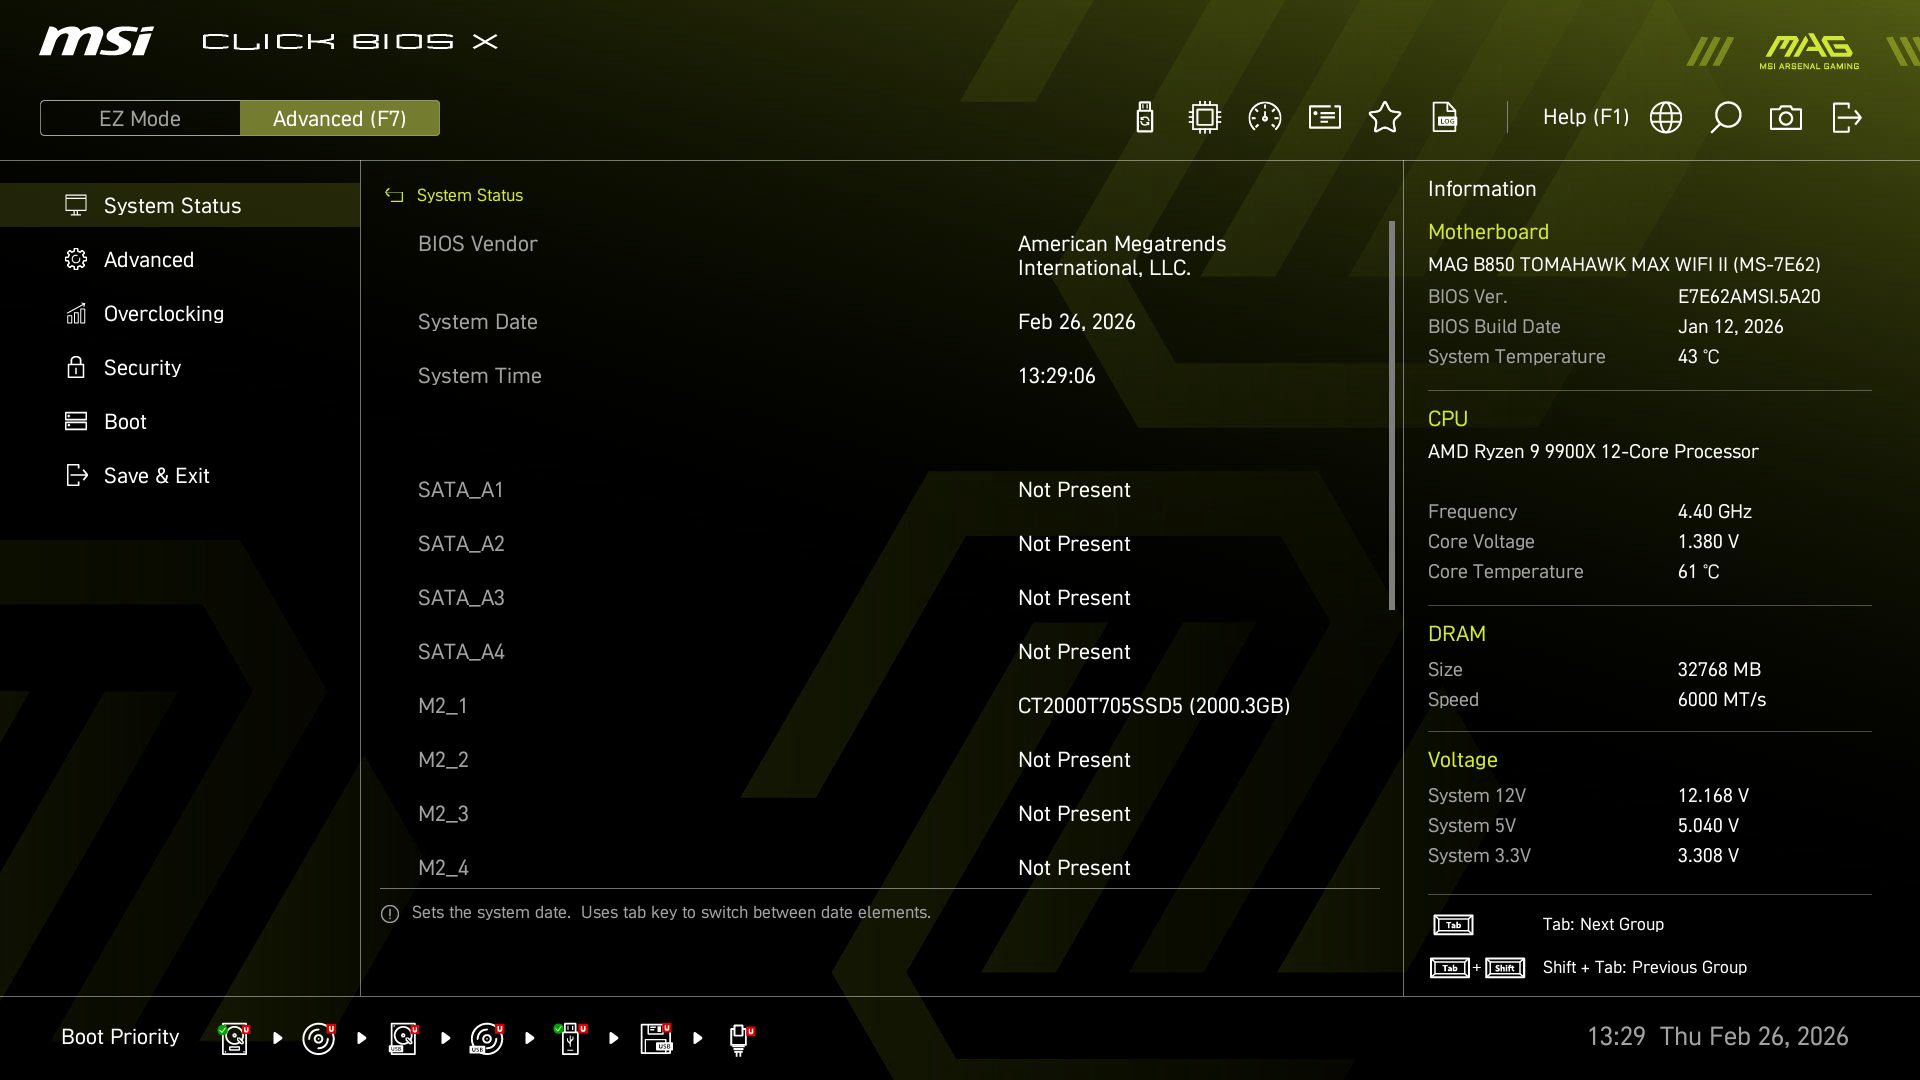
Task: Open BIOS search with the magnifier icon
Action: pyautogui.click(x=1726, y=117)
